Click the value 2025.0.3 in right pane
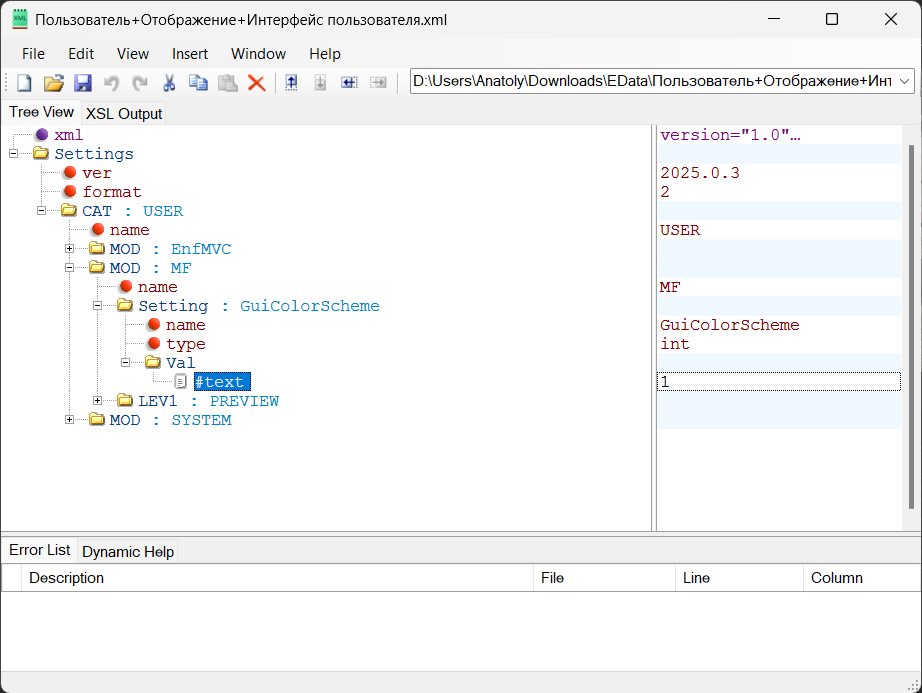This screenshot has width=922, height=693. coord(700,173)
